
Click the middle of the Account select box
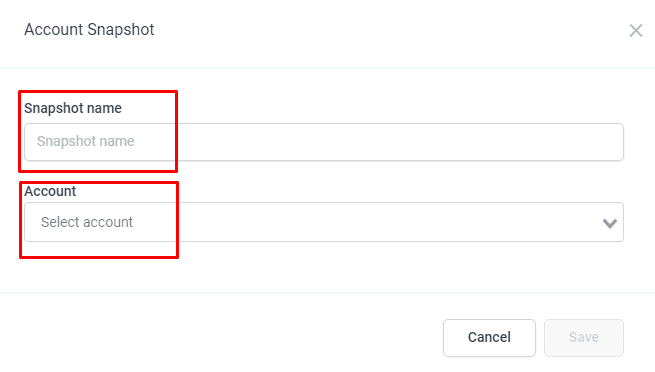pyautogui.click(x=324, y=222)
